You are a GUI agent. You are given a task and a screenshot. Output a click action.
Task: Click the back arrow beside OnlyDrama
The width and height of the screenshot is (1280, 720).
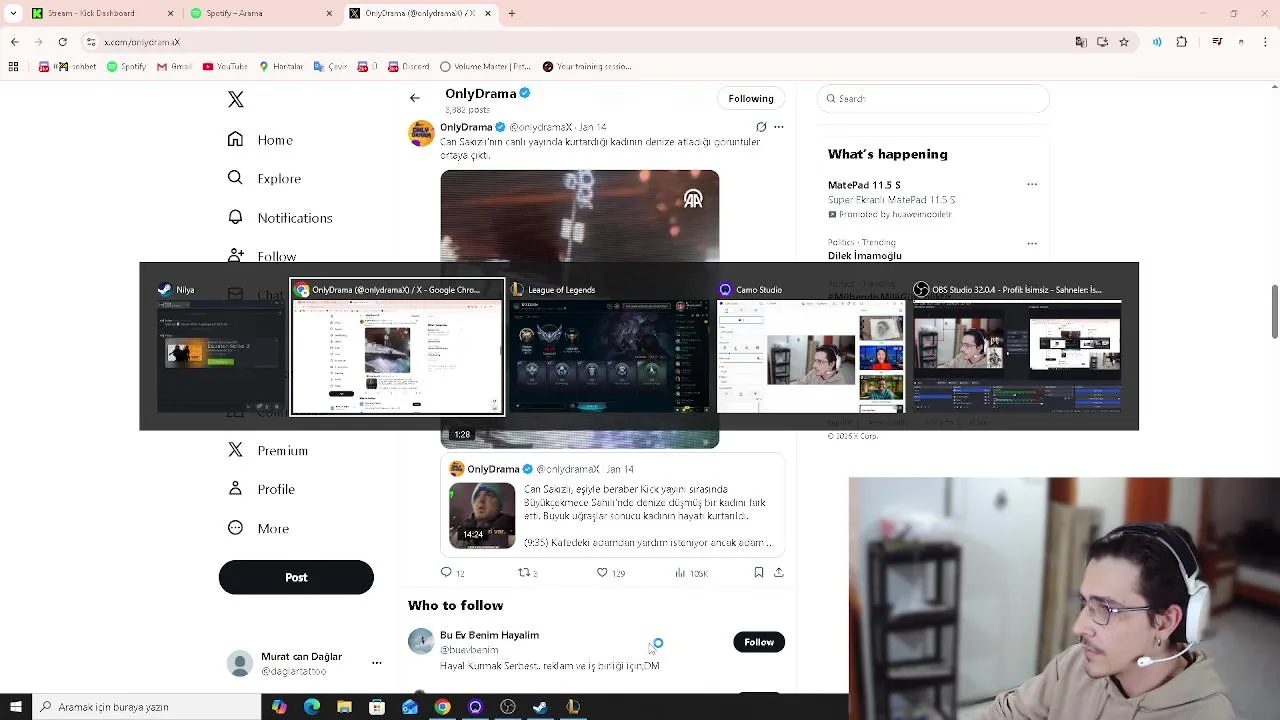tap(415, 98)
